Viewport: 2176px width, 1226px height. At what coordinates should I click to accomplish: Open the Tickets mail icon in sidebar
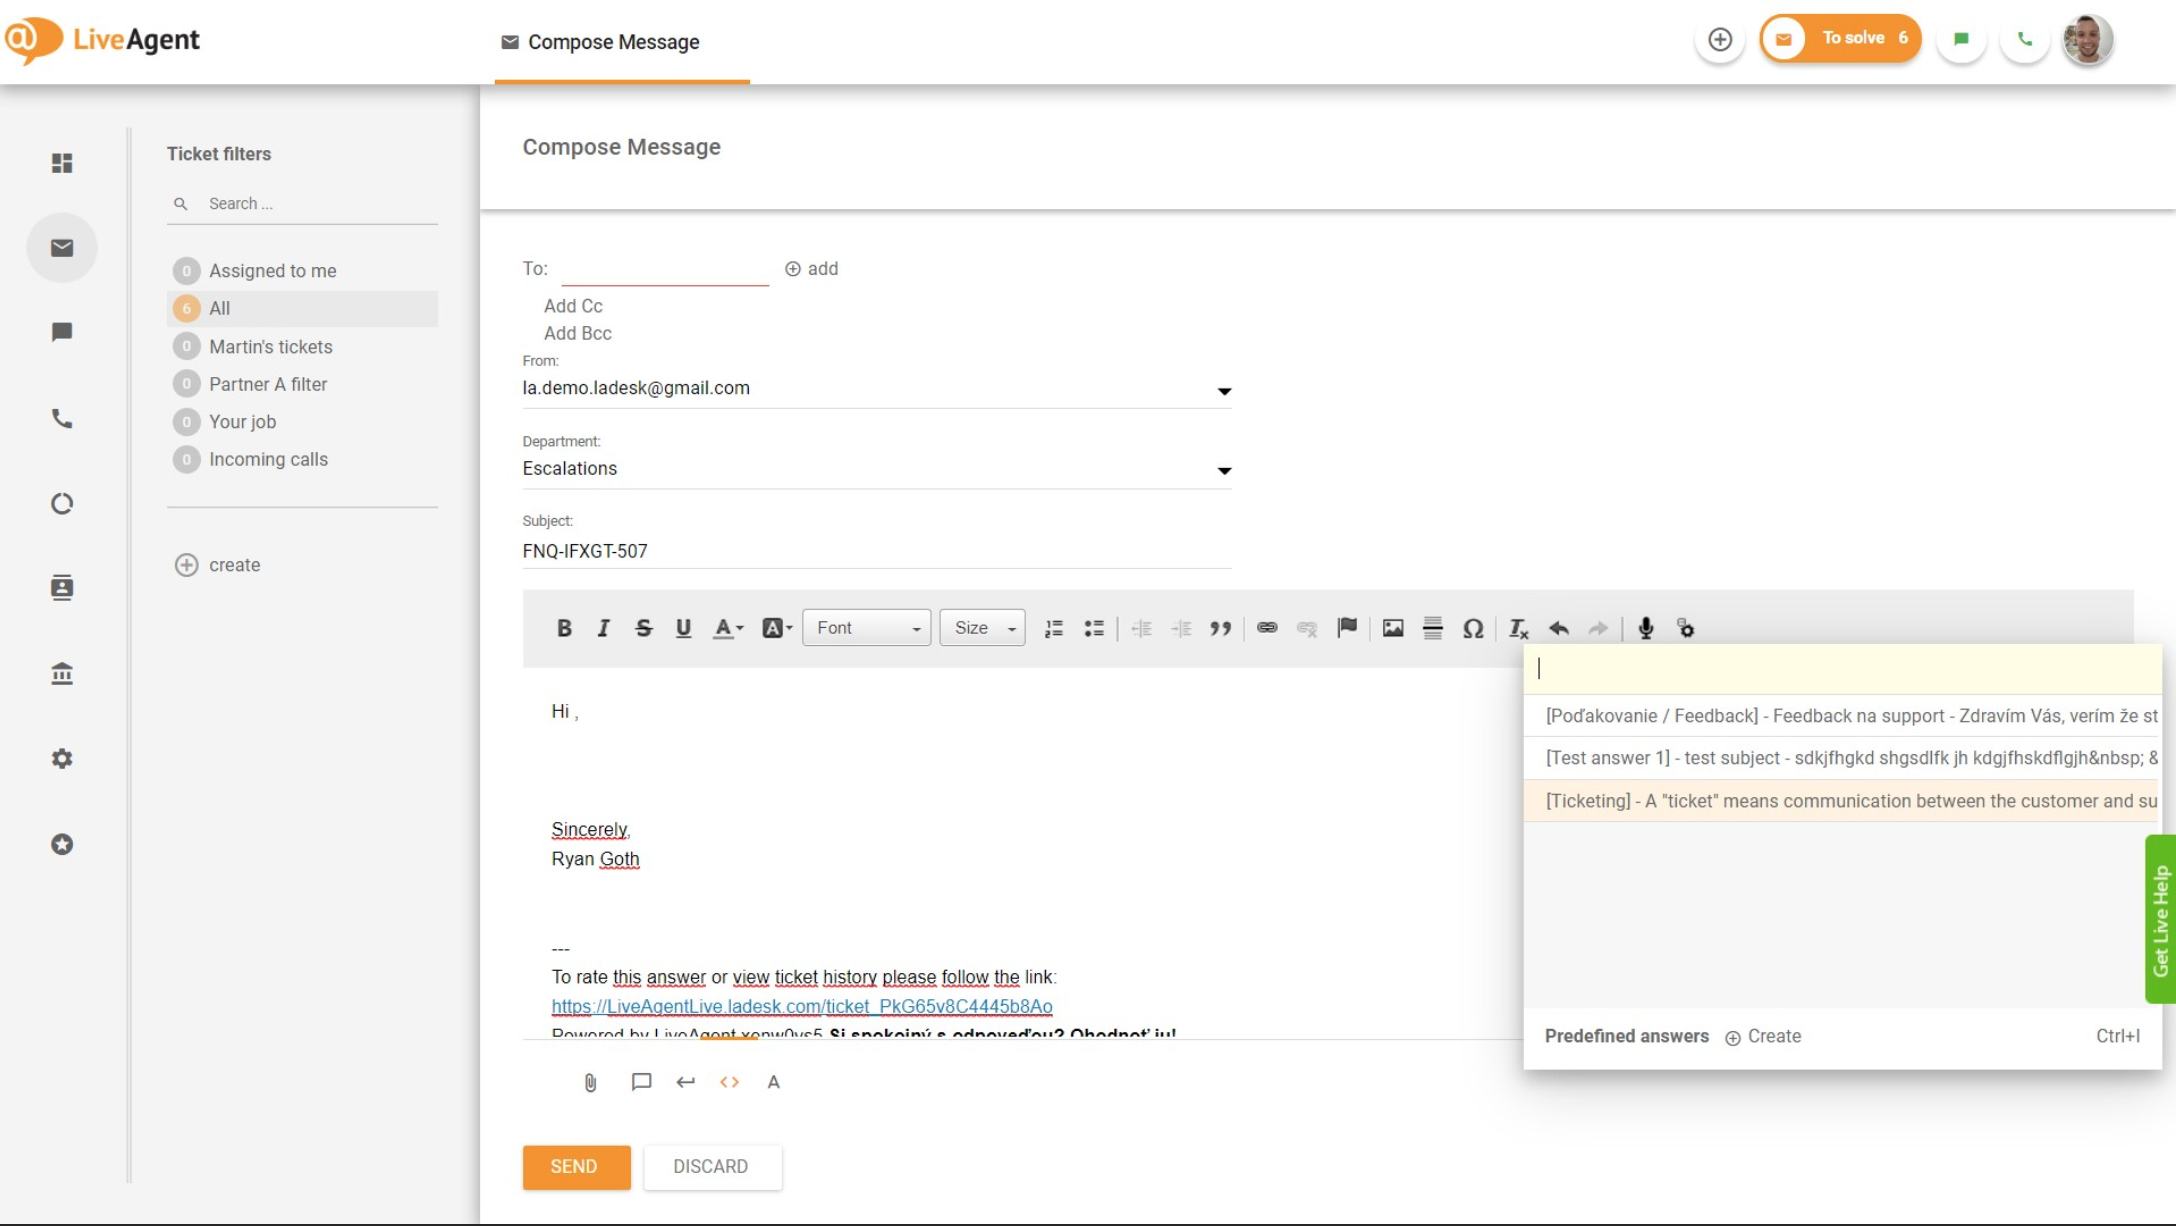[62, 247]
